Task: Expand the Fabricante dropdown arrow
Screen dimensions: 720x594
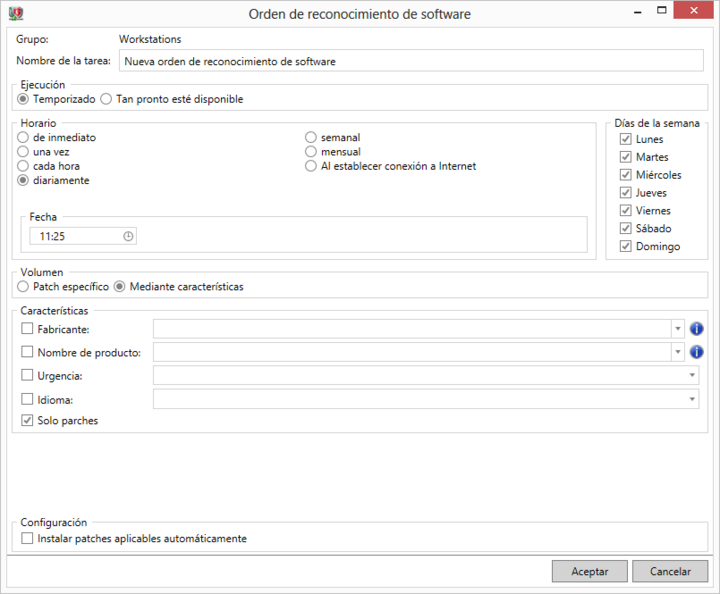Action: click(x=678, y=329)
